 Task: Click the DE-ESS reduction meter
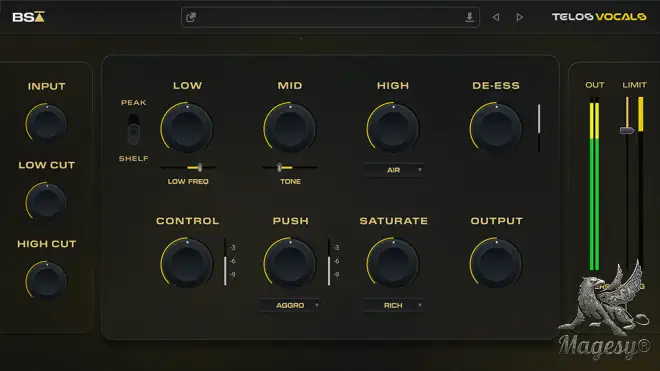pyautogui.click(x=539, y=128)
